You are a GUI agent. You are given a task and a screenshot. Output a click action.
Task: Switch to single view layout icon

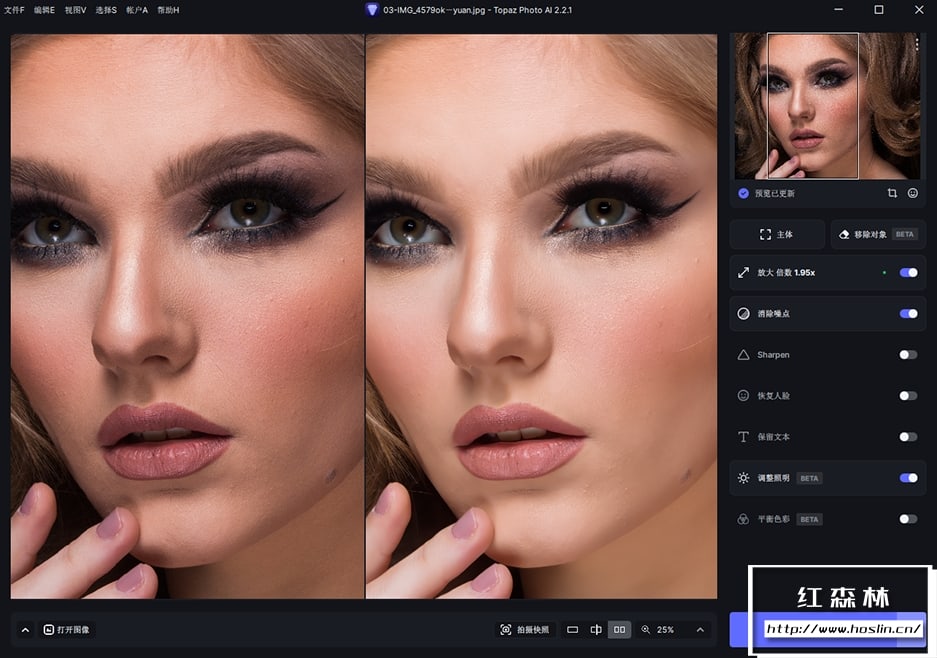tap(572, 630)
